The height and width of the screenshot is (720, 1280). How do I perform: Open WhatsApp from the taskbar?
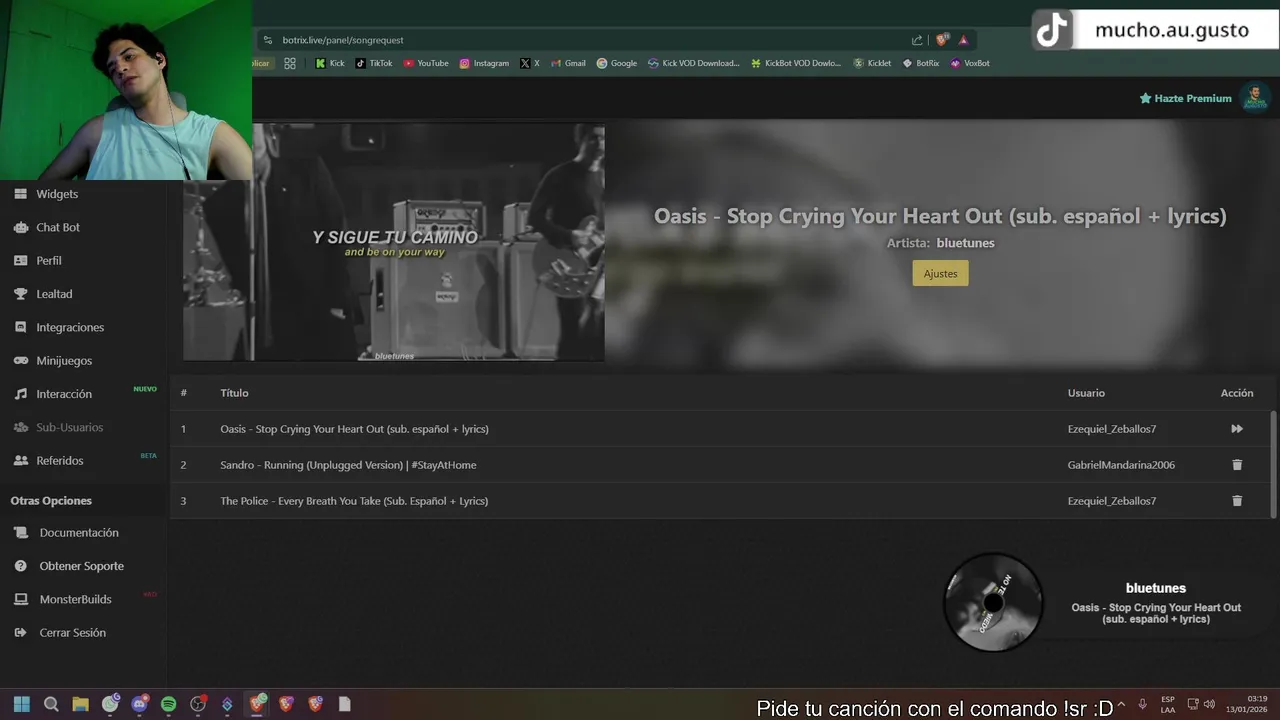[110, 704]
